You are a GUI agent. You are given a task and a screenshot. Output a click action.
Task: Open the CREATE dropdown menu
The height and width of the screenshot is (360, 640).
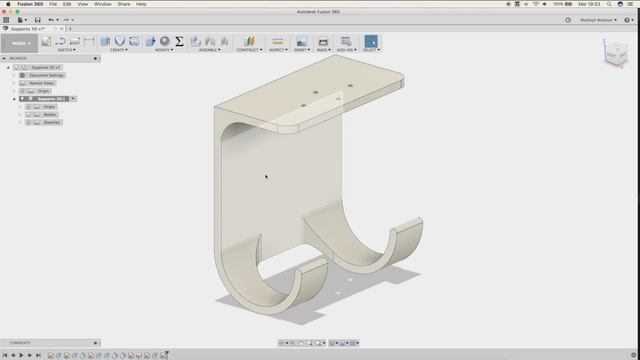119,50
